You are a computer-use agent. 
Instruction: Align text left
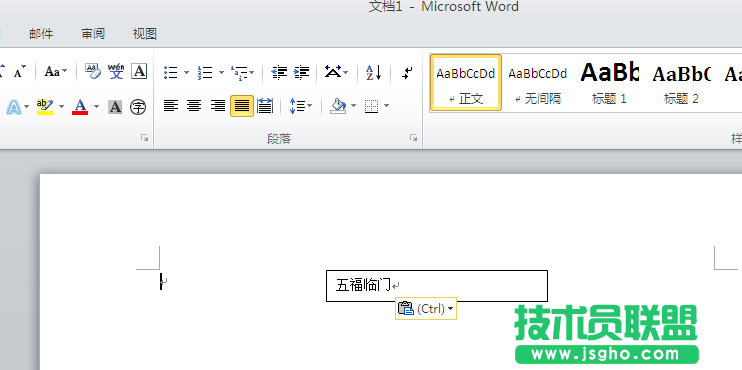pos(171,106)
